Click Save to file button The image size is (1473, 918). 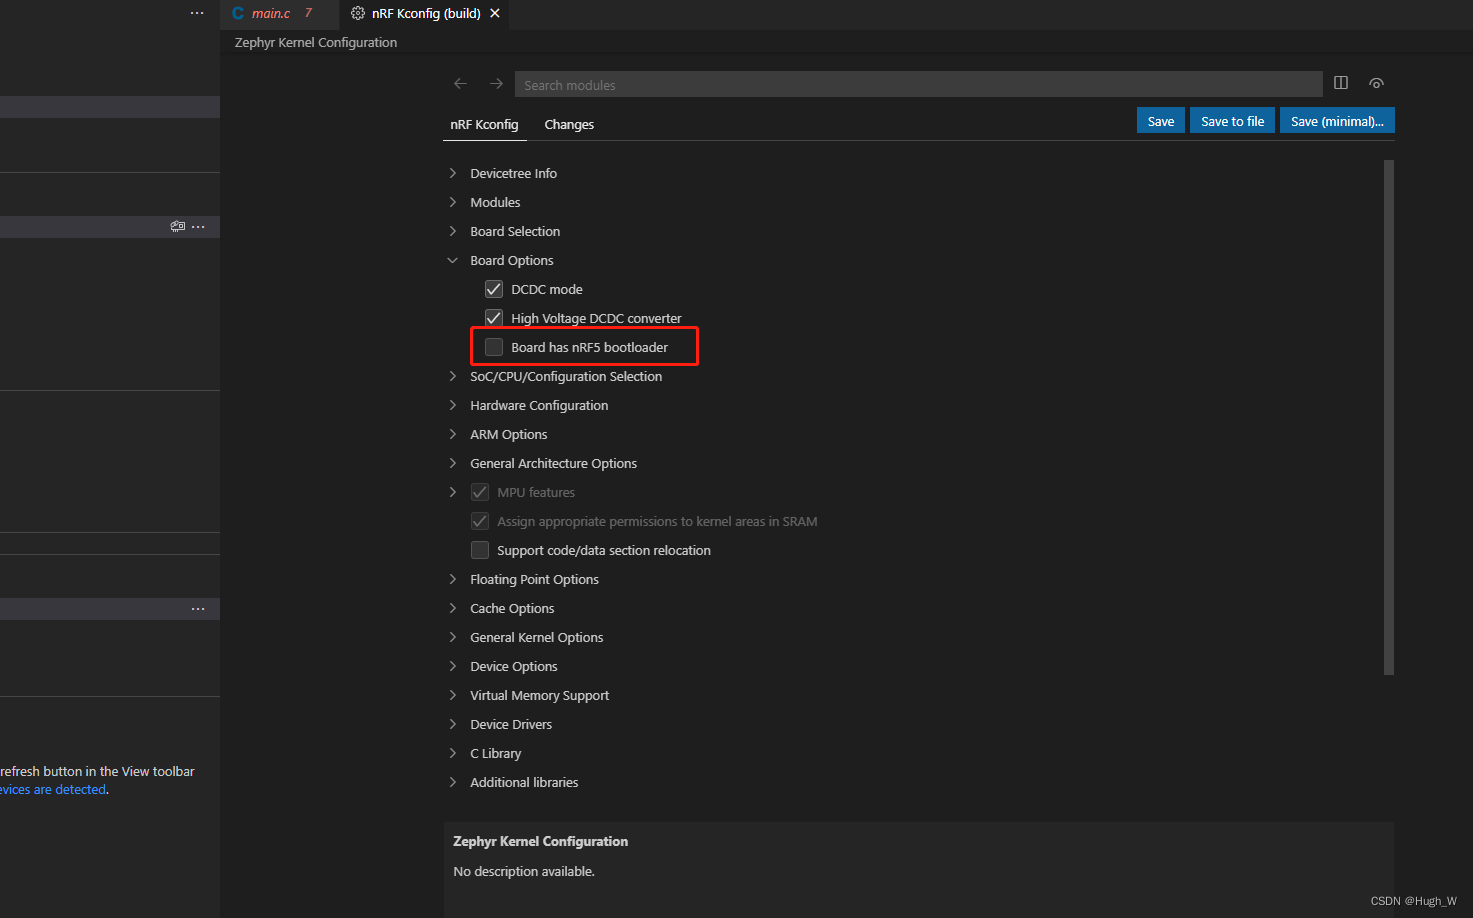tap(1232, 121)
